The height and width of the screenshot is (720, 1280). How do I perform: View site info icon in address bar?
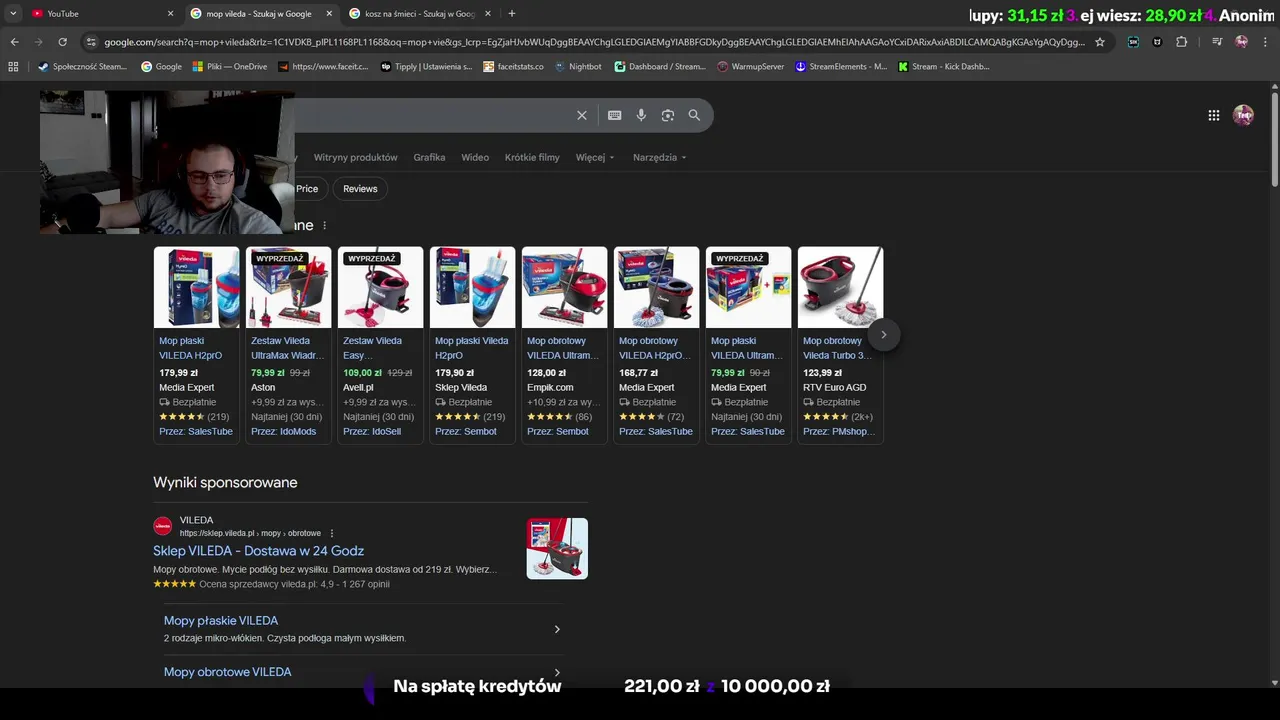(91, 42)
